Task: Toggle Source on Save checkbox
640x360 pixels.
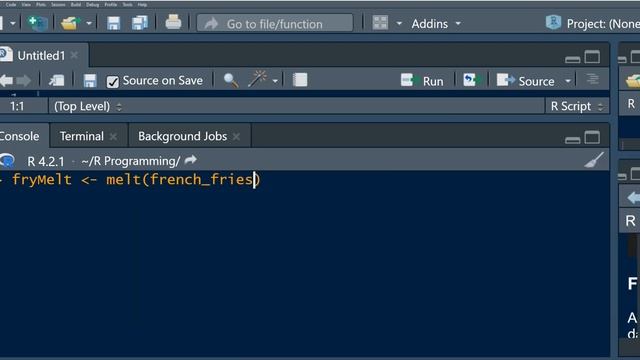Action: [x=113, y=82]
